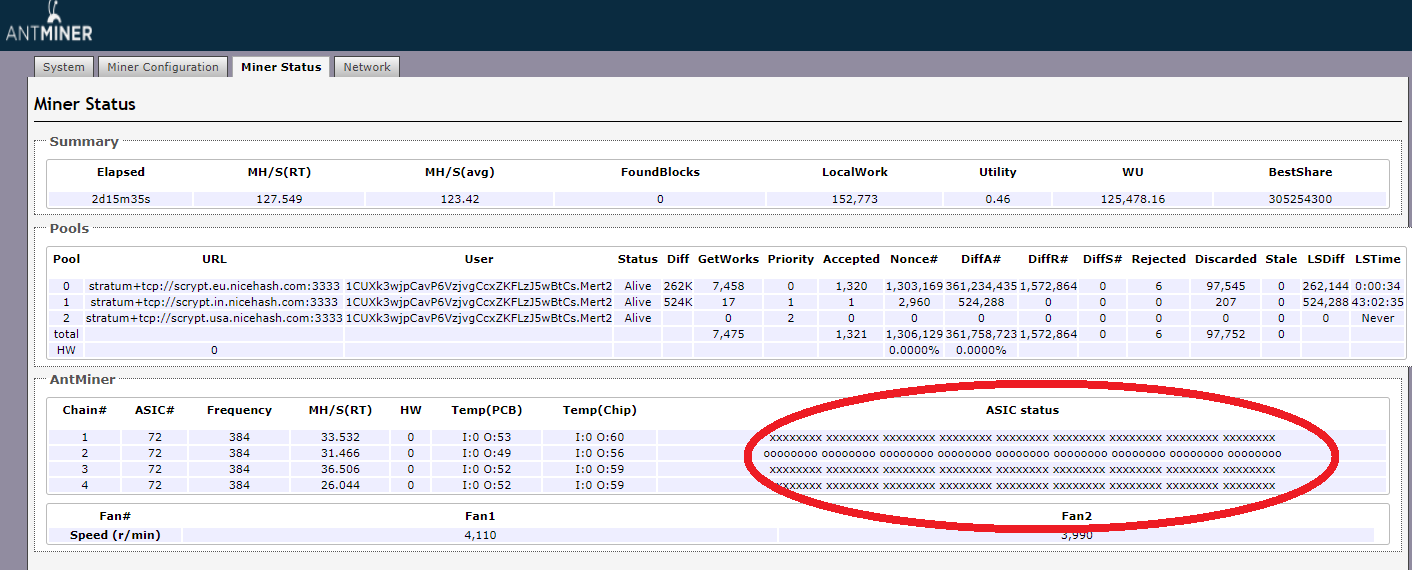Select pool 0 Diff value 262K

(678, 286)
